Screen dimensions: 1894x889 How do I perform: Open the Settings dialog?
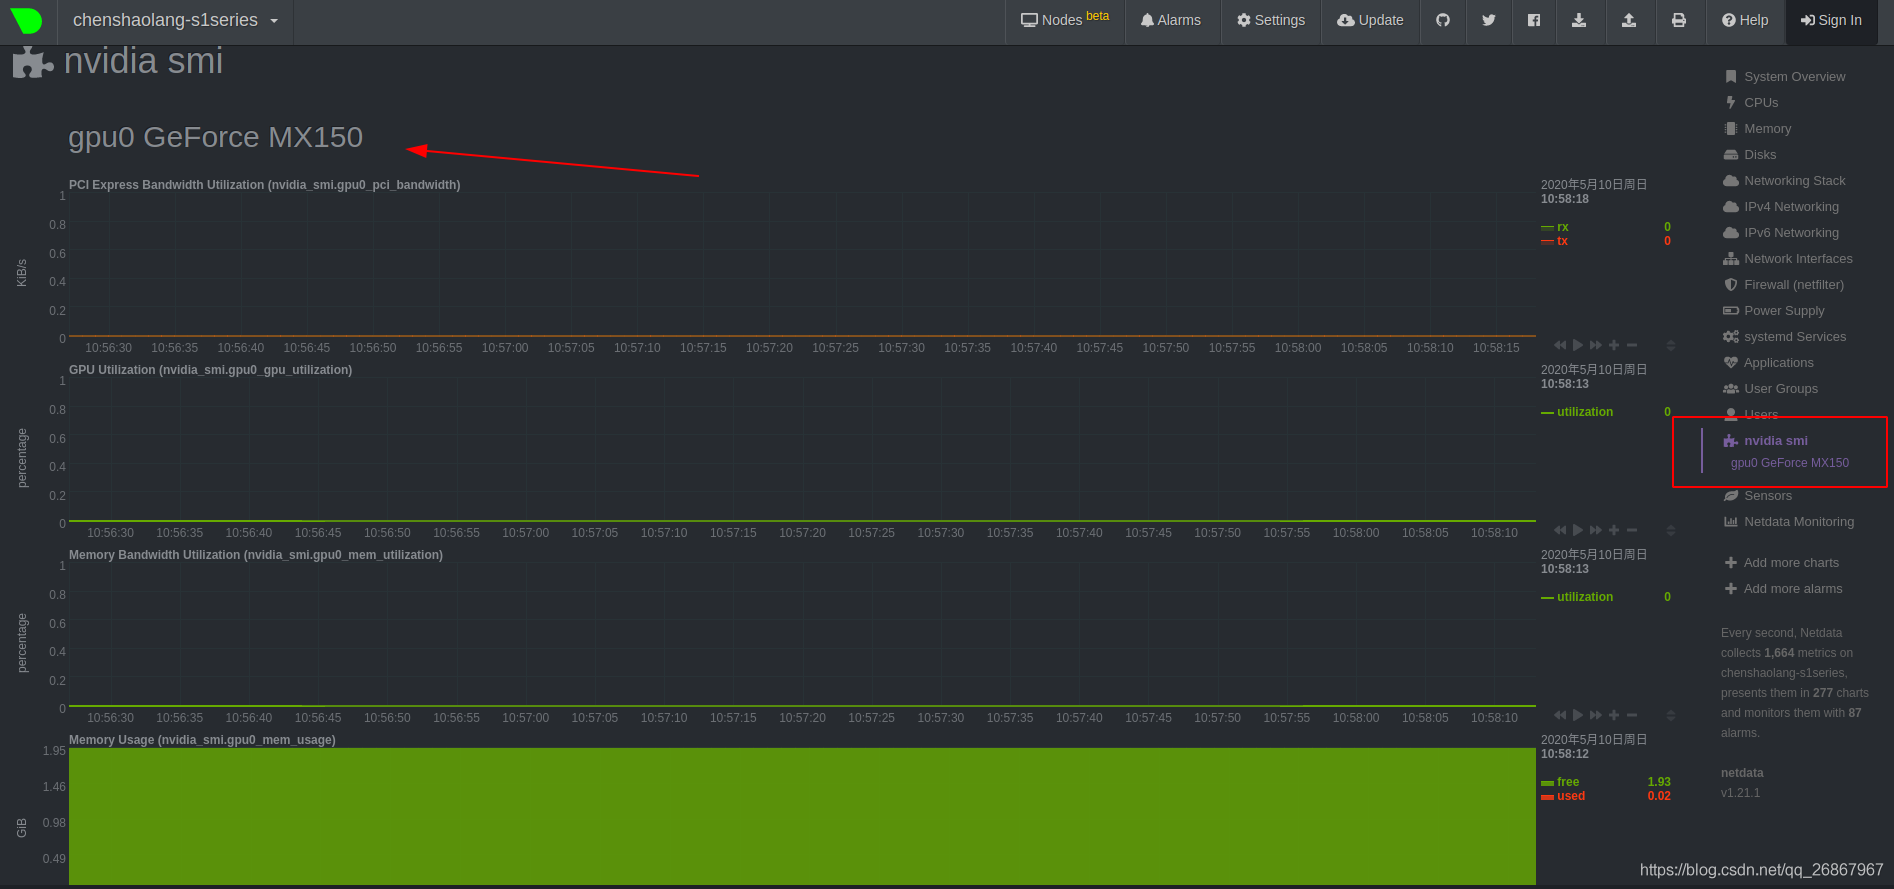[1271, 20]
